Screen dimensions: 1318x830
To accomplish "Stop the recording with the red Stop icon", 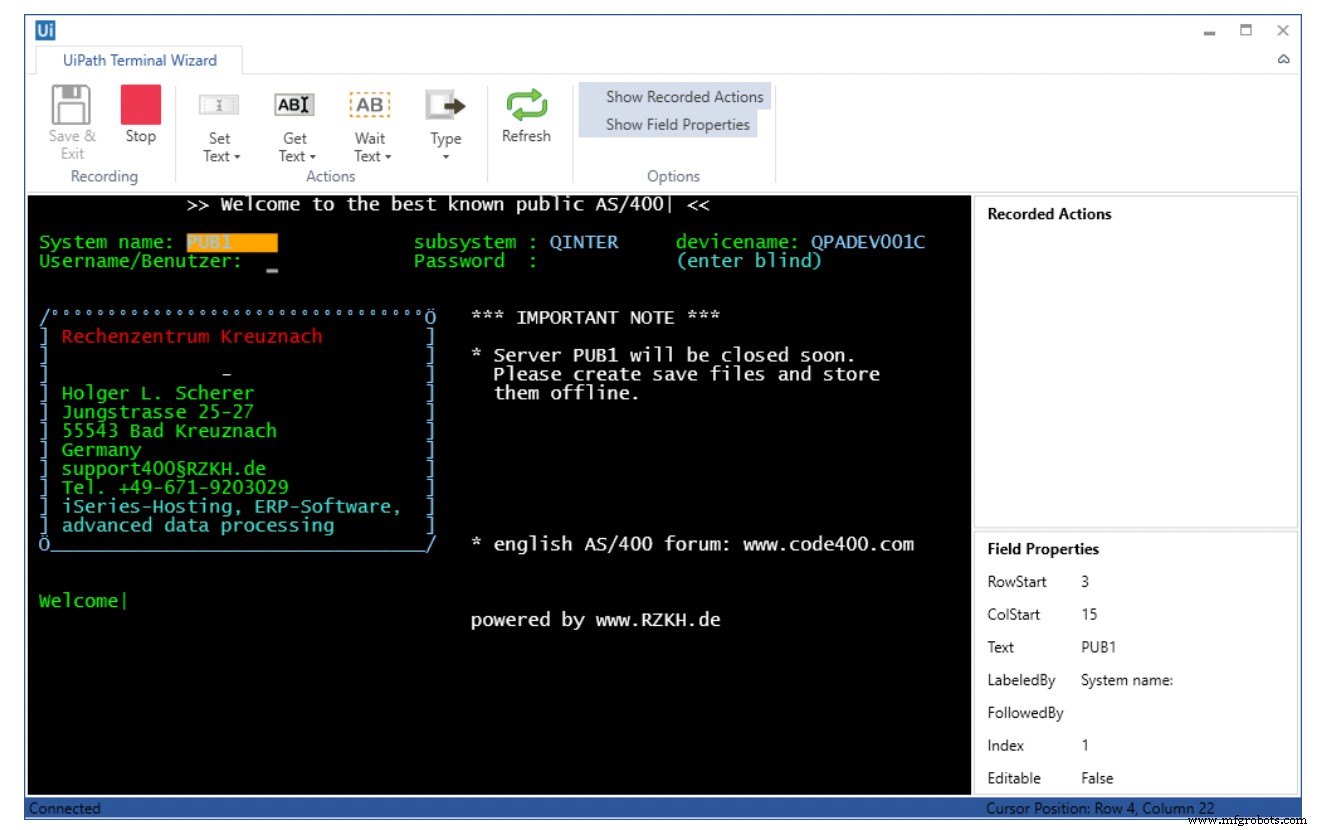I will [x=140, y=105].
